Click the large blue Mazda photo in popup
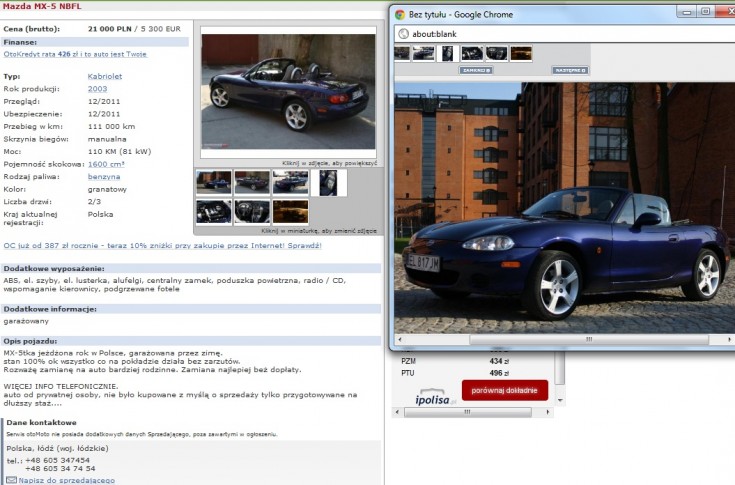 click(x=564, y=208)
